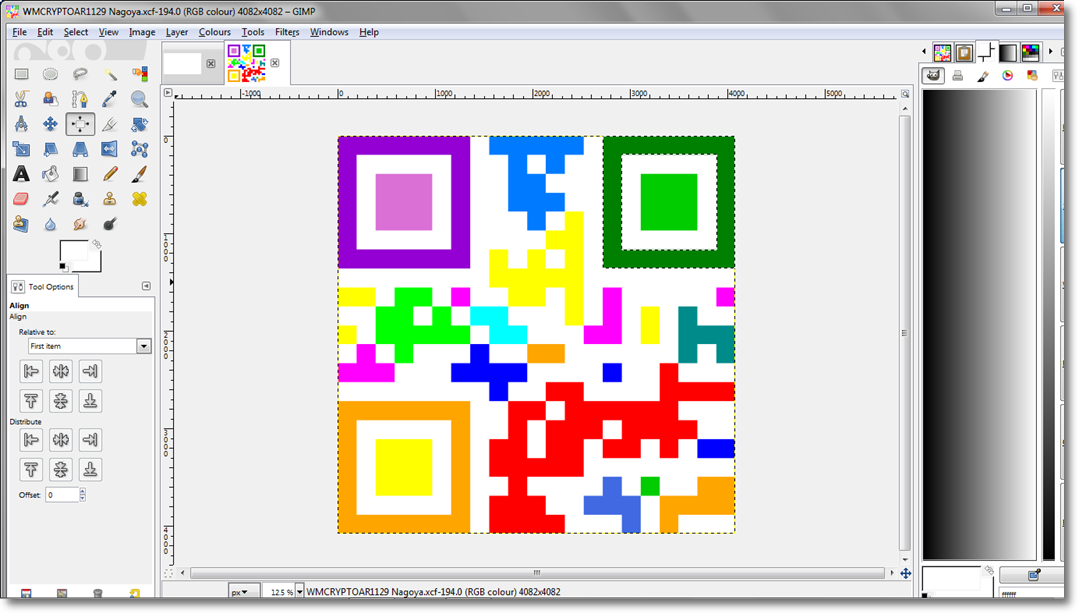
Task: Open the 'Relative to' First item dropdown
Action: 89,346
